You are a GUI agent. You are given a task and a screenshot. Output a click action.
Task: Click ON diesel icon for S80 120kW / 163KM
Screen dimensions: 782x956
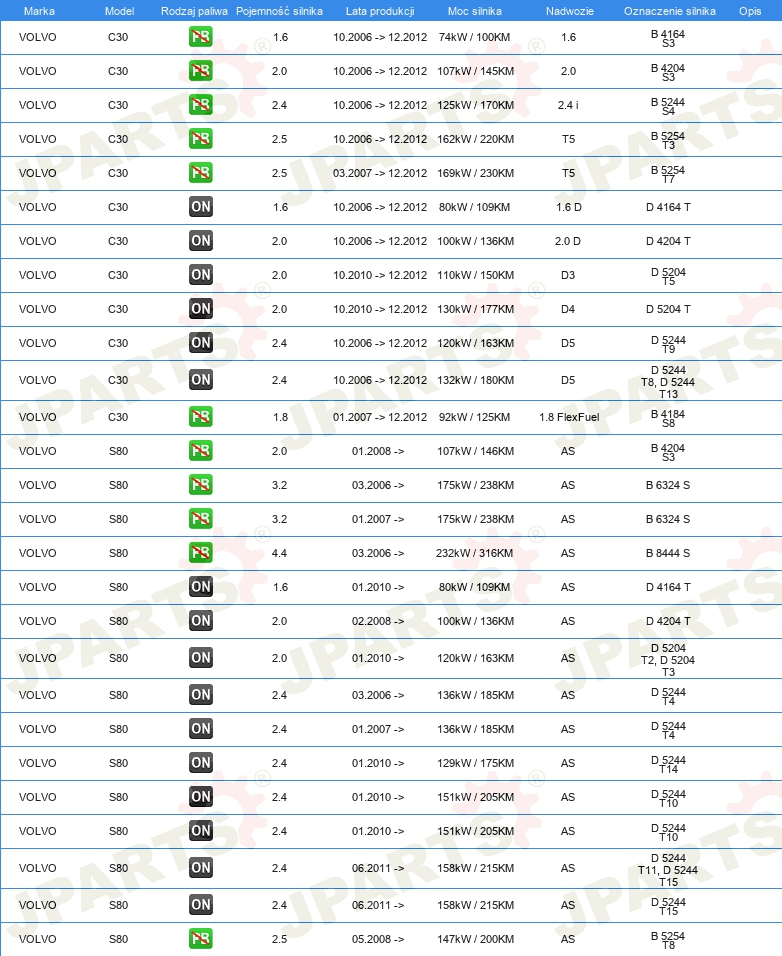201,658
